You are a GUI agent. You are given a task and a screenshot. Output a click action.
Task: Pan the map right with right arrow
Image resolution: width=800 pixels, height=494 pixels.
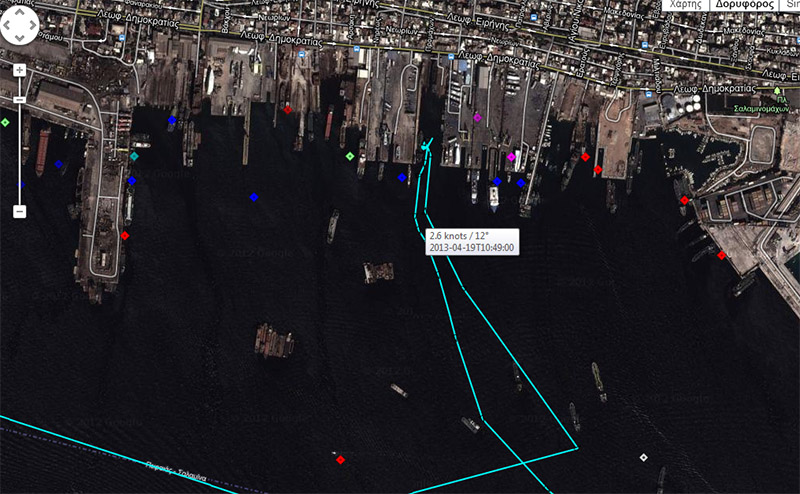pyautogui.click(x=39, y=27)
